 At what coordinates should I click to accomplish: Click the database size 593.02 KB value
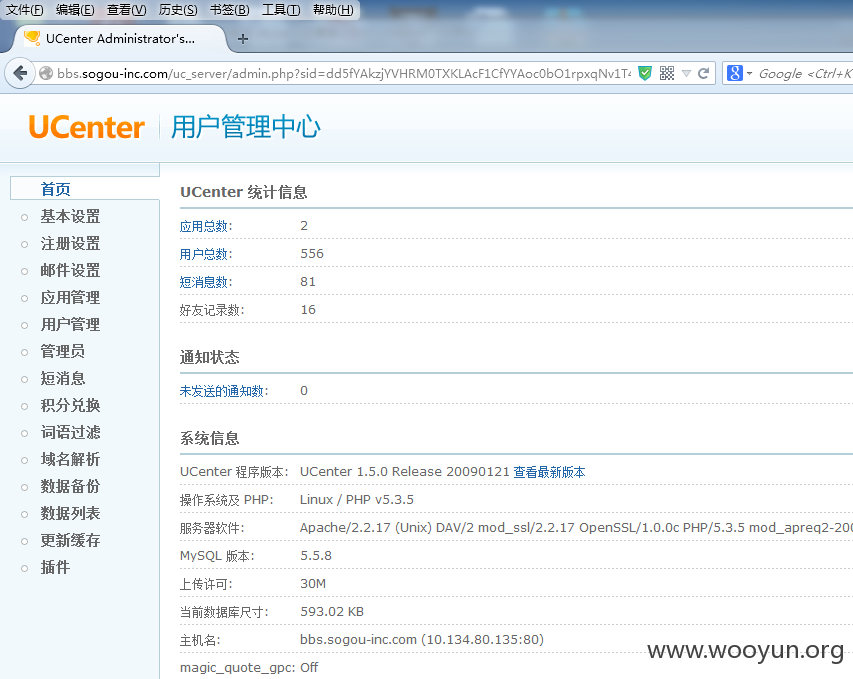click(x=332, y=612)
